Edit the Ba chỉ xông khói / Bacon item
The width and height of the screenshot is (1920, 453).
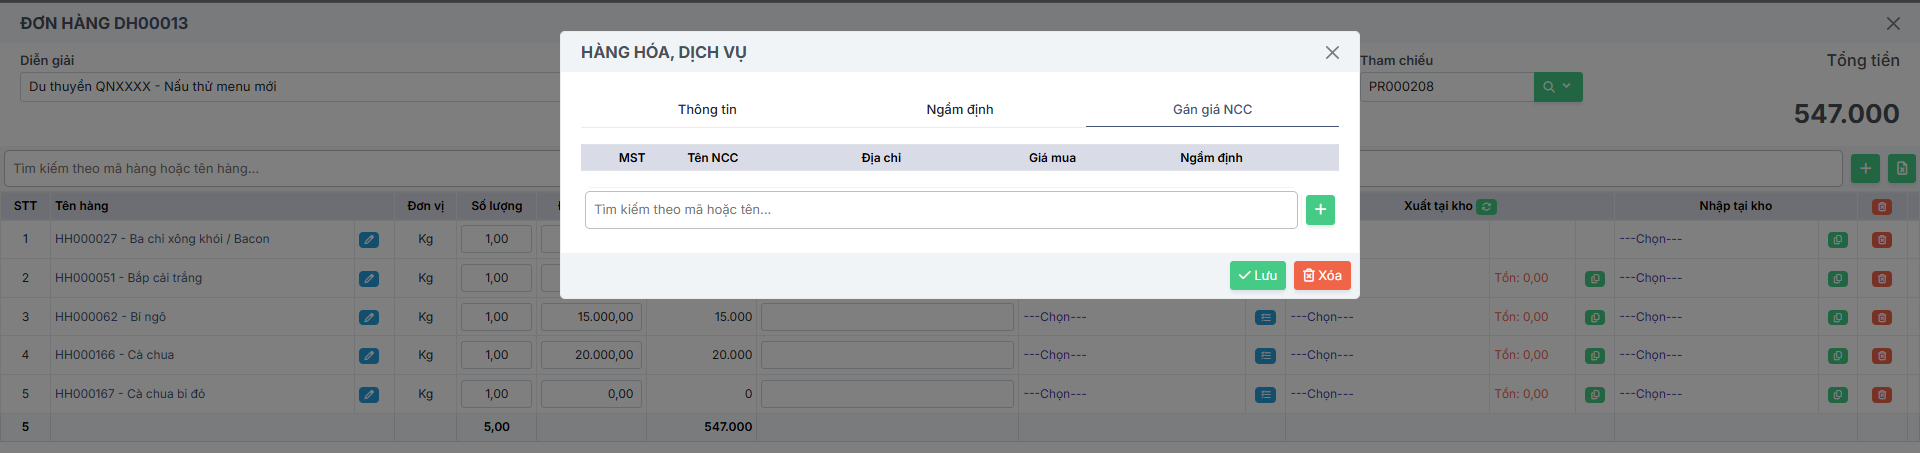pos(369,240)
